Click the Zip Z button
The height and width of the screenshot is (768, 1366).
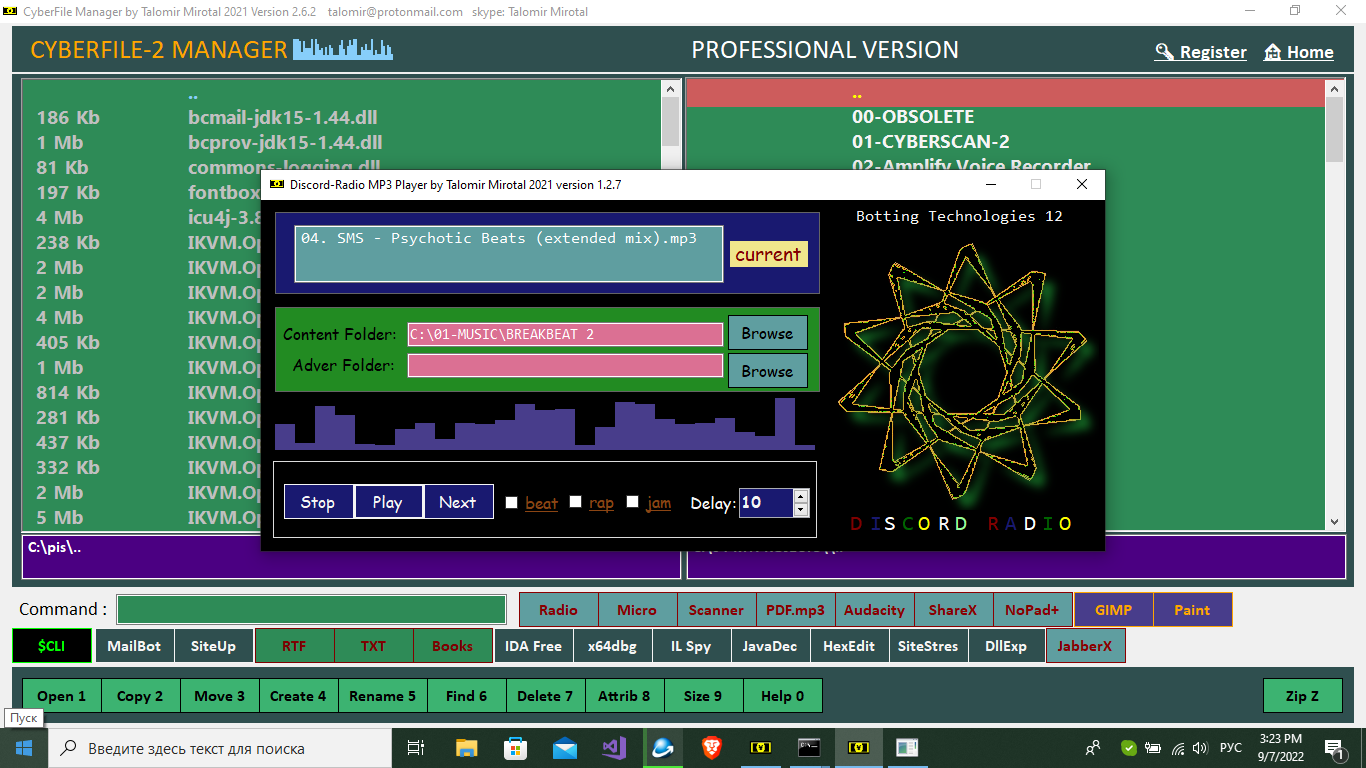point(1302,696)
